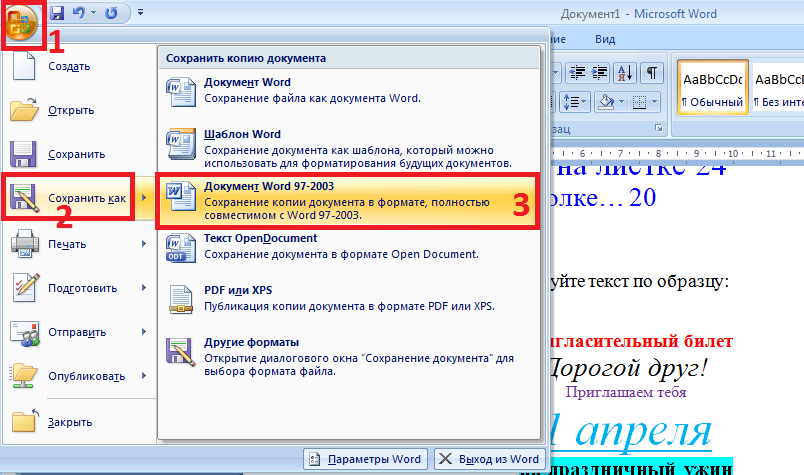The height and width of the screenshot is (475, 804).
Task: Click the 'апреля' text in the document
Action: [643, 431]
